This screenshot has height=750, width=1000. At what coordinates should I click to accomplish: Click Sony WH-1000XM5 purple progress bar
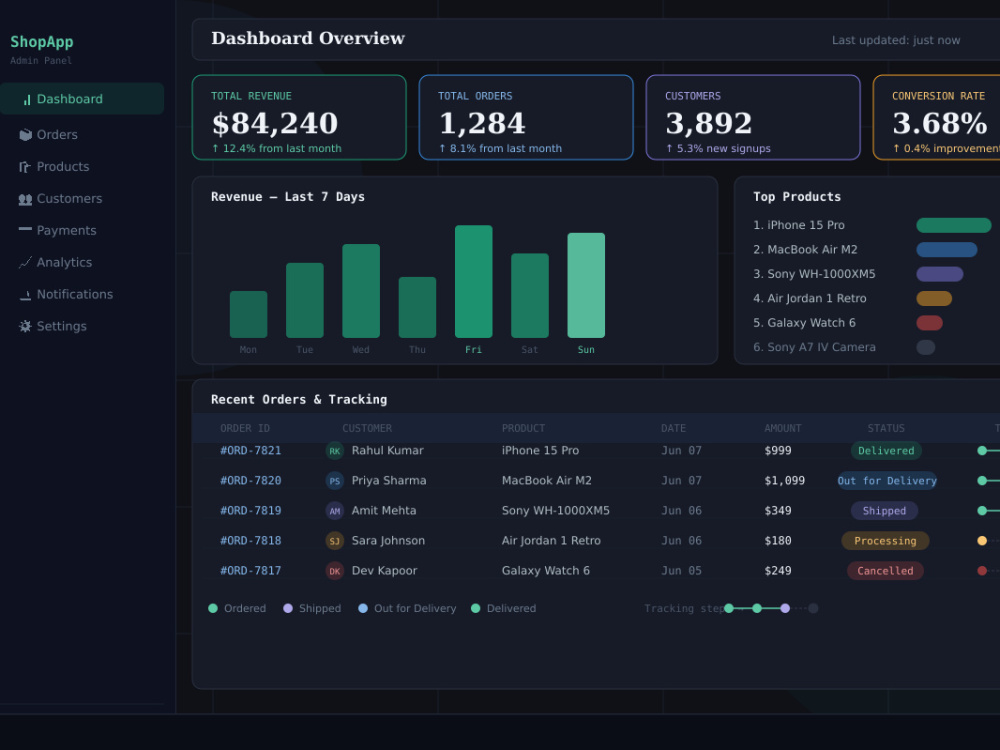click(940, 274)
